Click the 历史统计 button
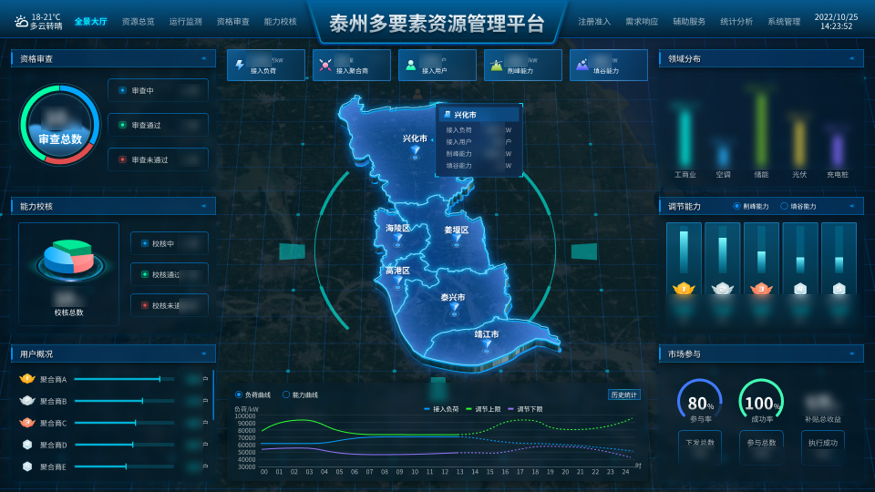Viewport: 875px width, 492px height. point(624,395)
